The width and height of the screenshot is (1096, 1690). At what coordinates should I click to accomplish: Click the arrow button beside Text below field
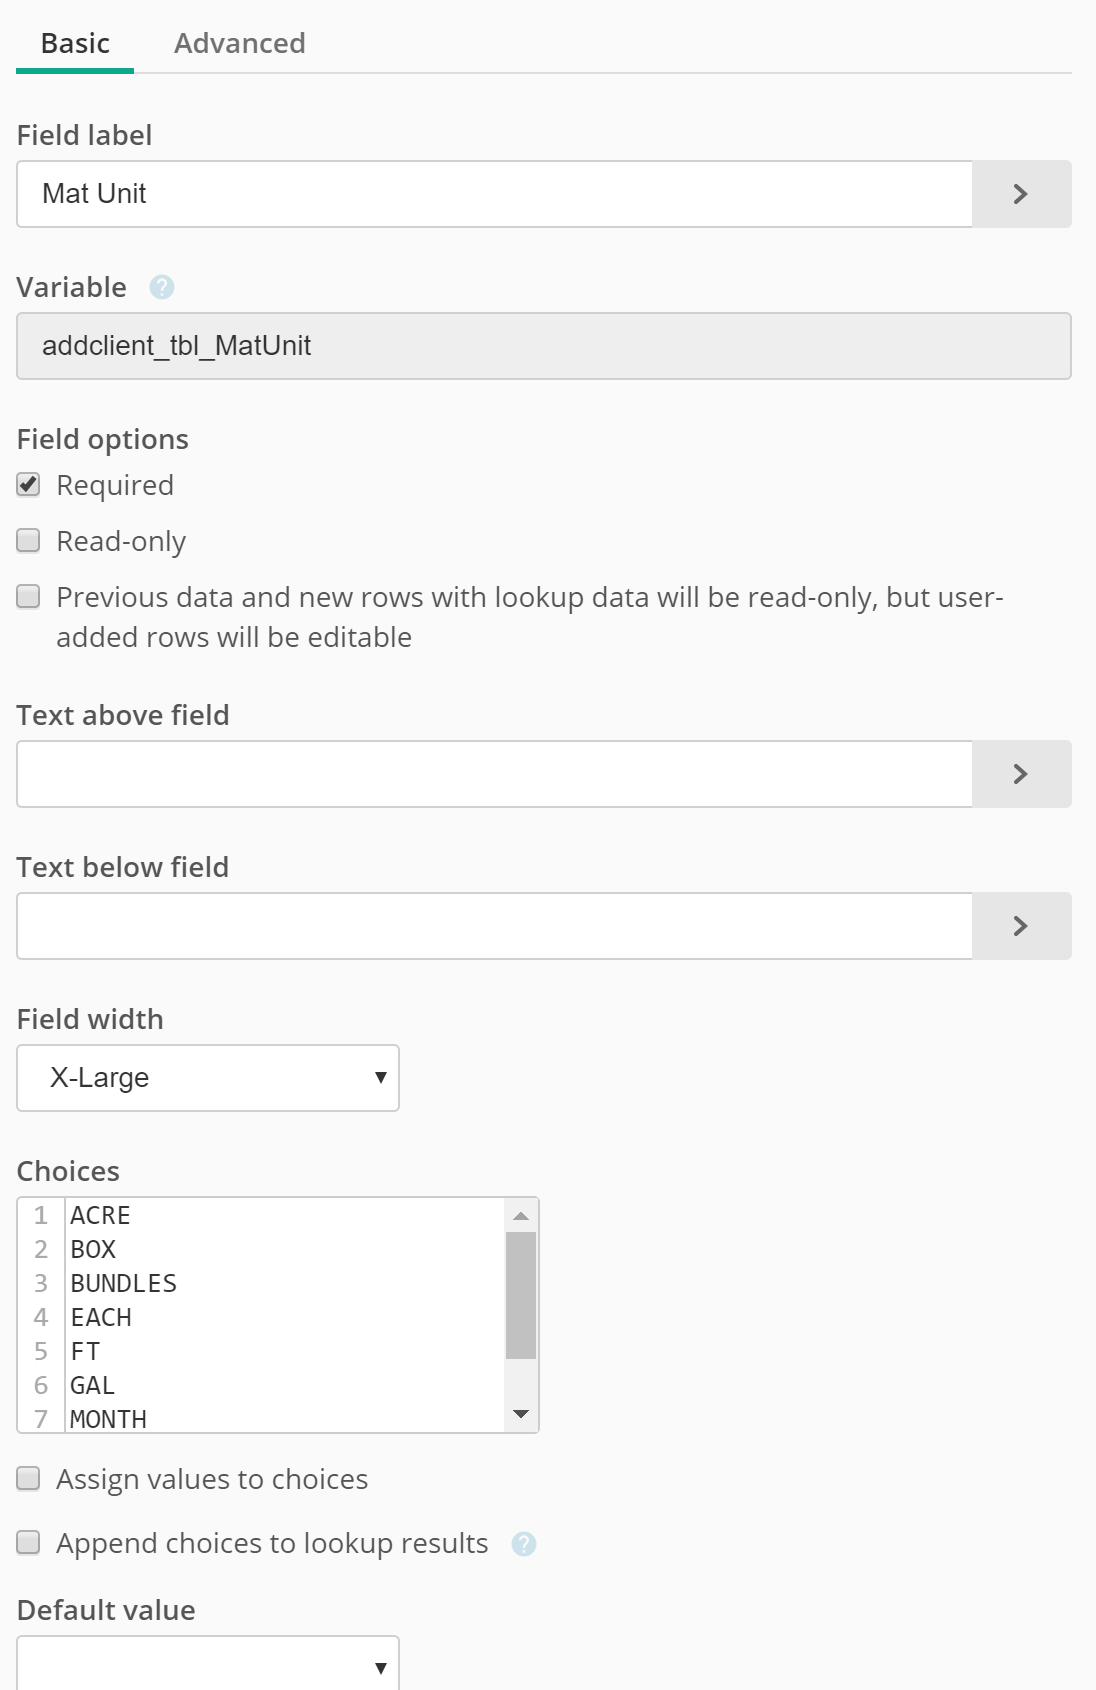(x=1021, y=926)
